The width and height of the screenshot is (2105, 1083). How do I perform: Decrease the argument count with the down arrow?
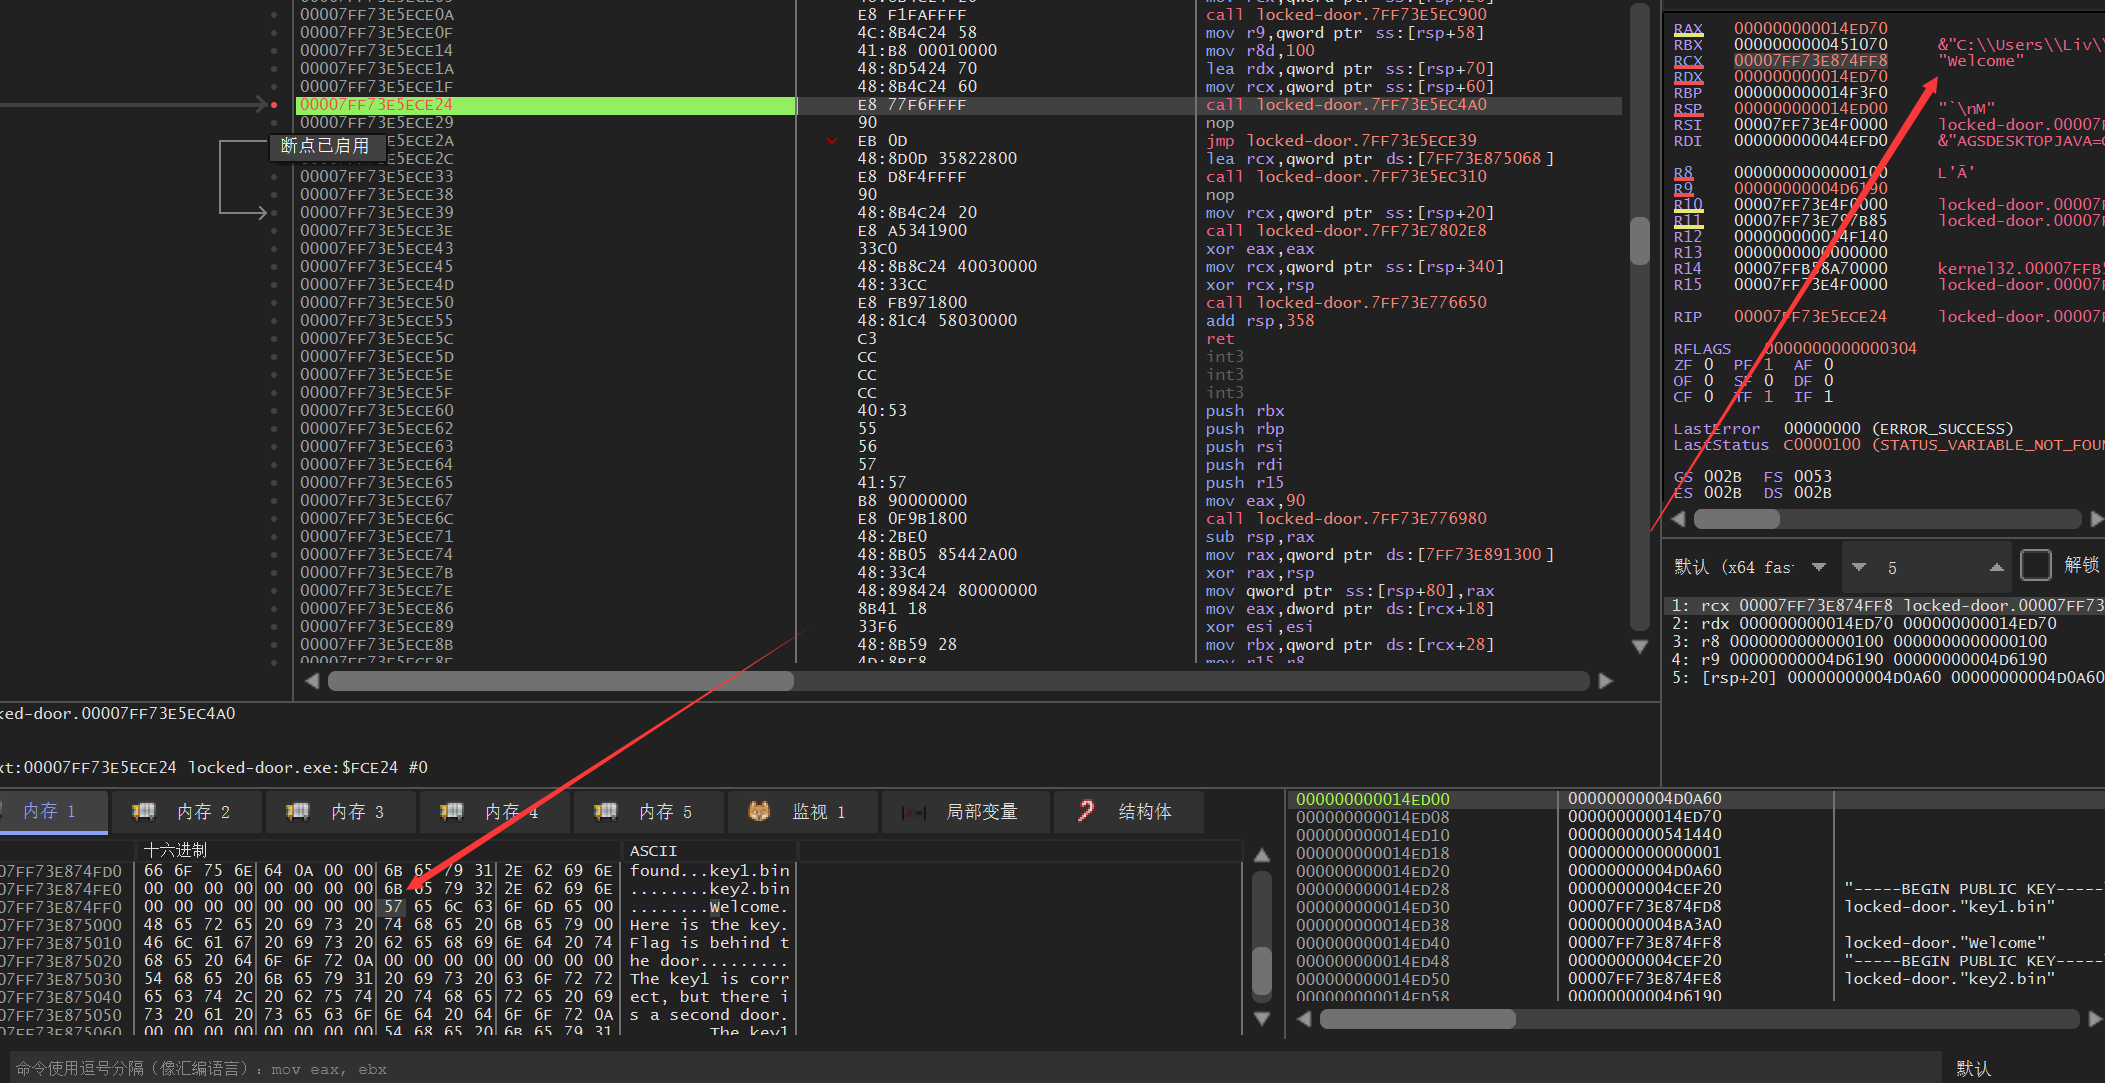[1859, 567]
